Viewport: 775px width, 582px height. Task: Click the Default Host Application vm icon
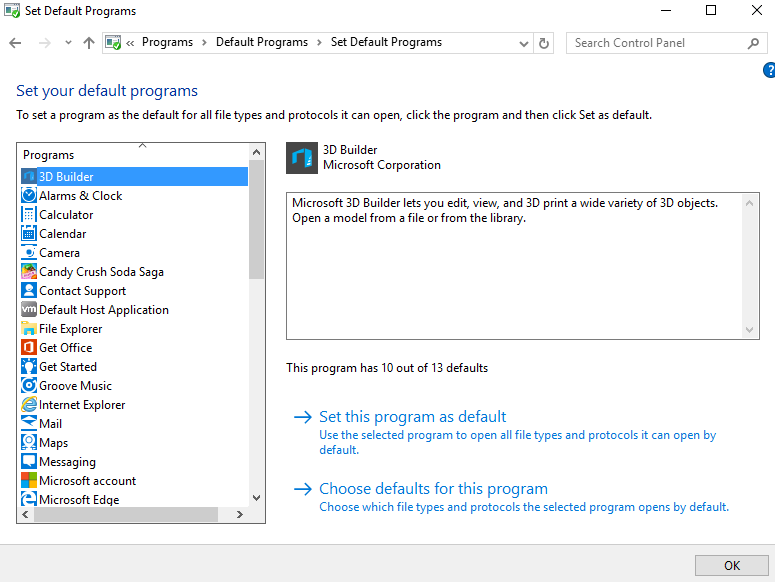tap(29, 310)
